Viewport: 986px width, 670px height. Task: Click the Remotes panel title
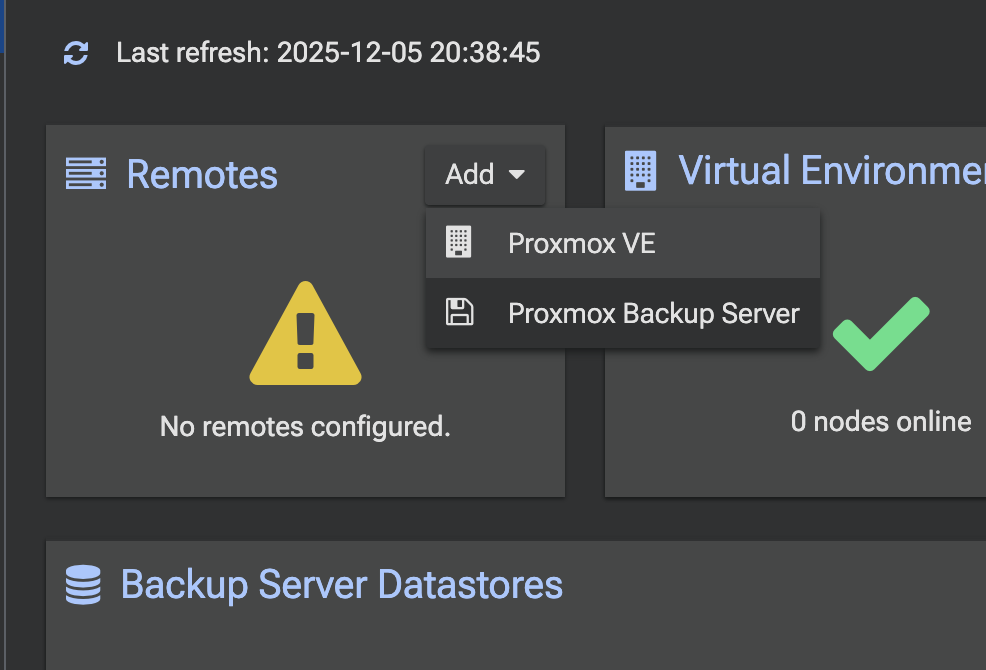click(x=202, y=174)
